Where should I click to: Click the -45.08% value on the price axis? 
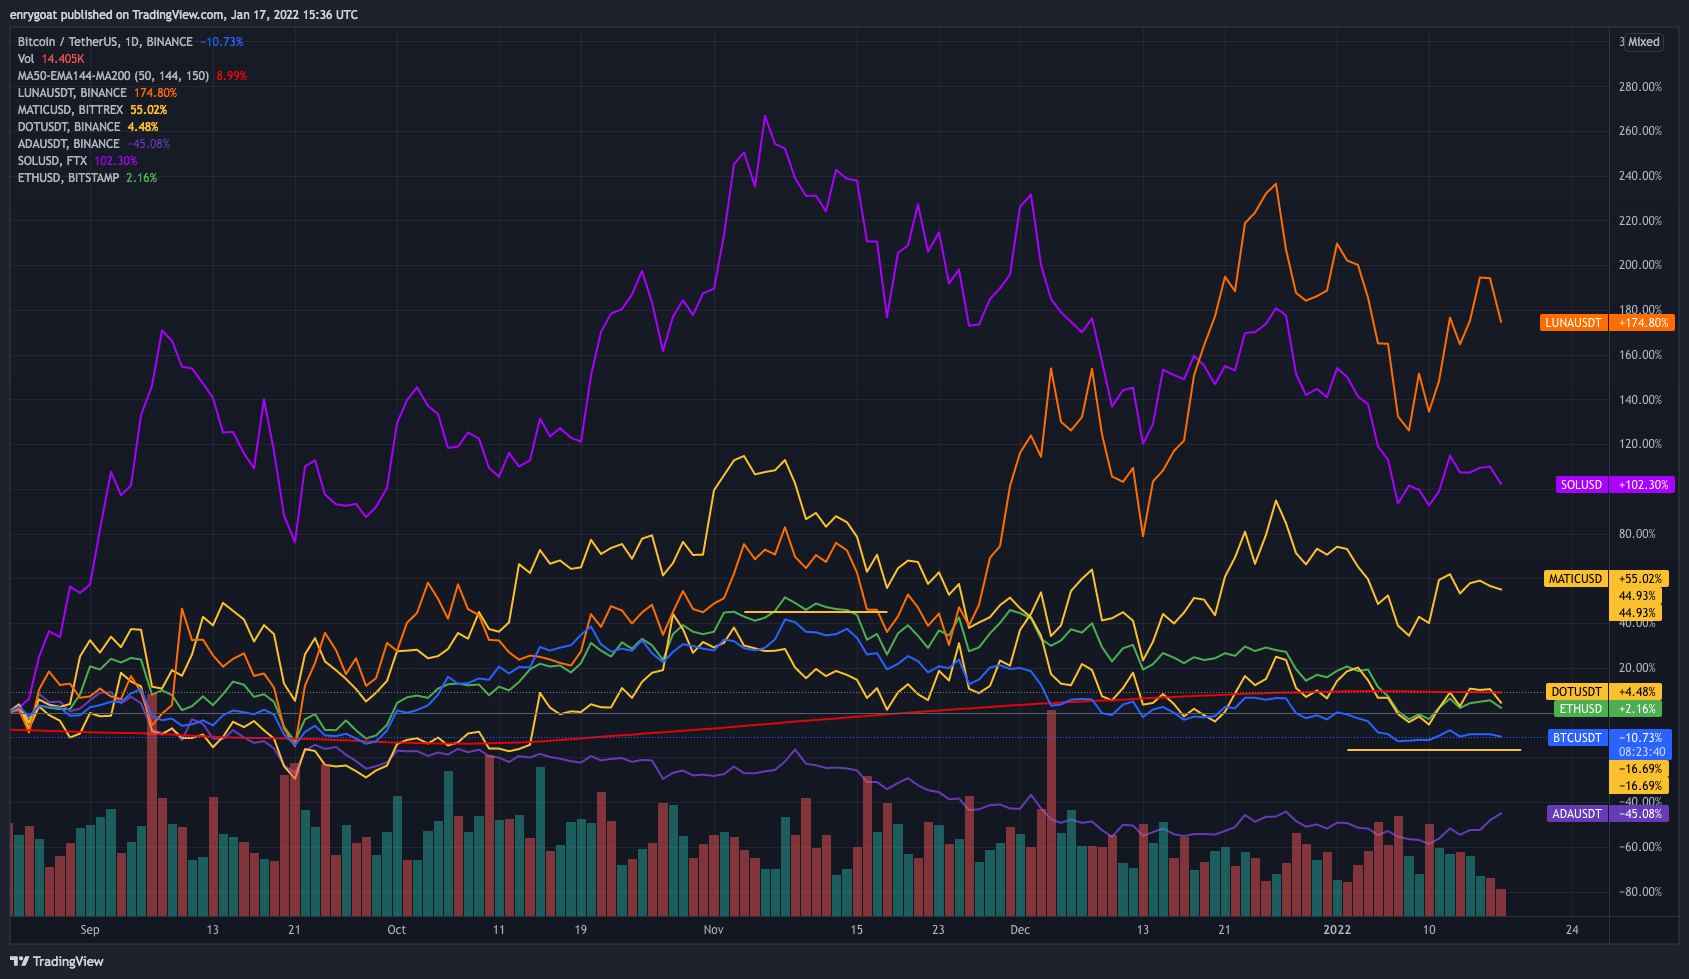[x=1640, y=814]
